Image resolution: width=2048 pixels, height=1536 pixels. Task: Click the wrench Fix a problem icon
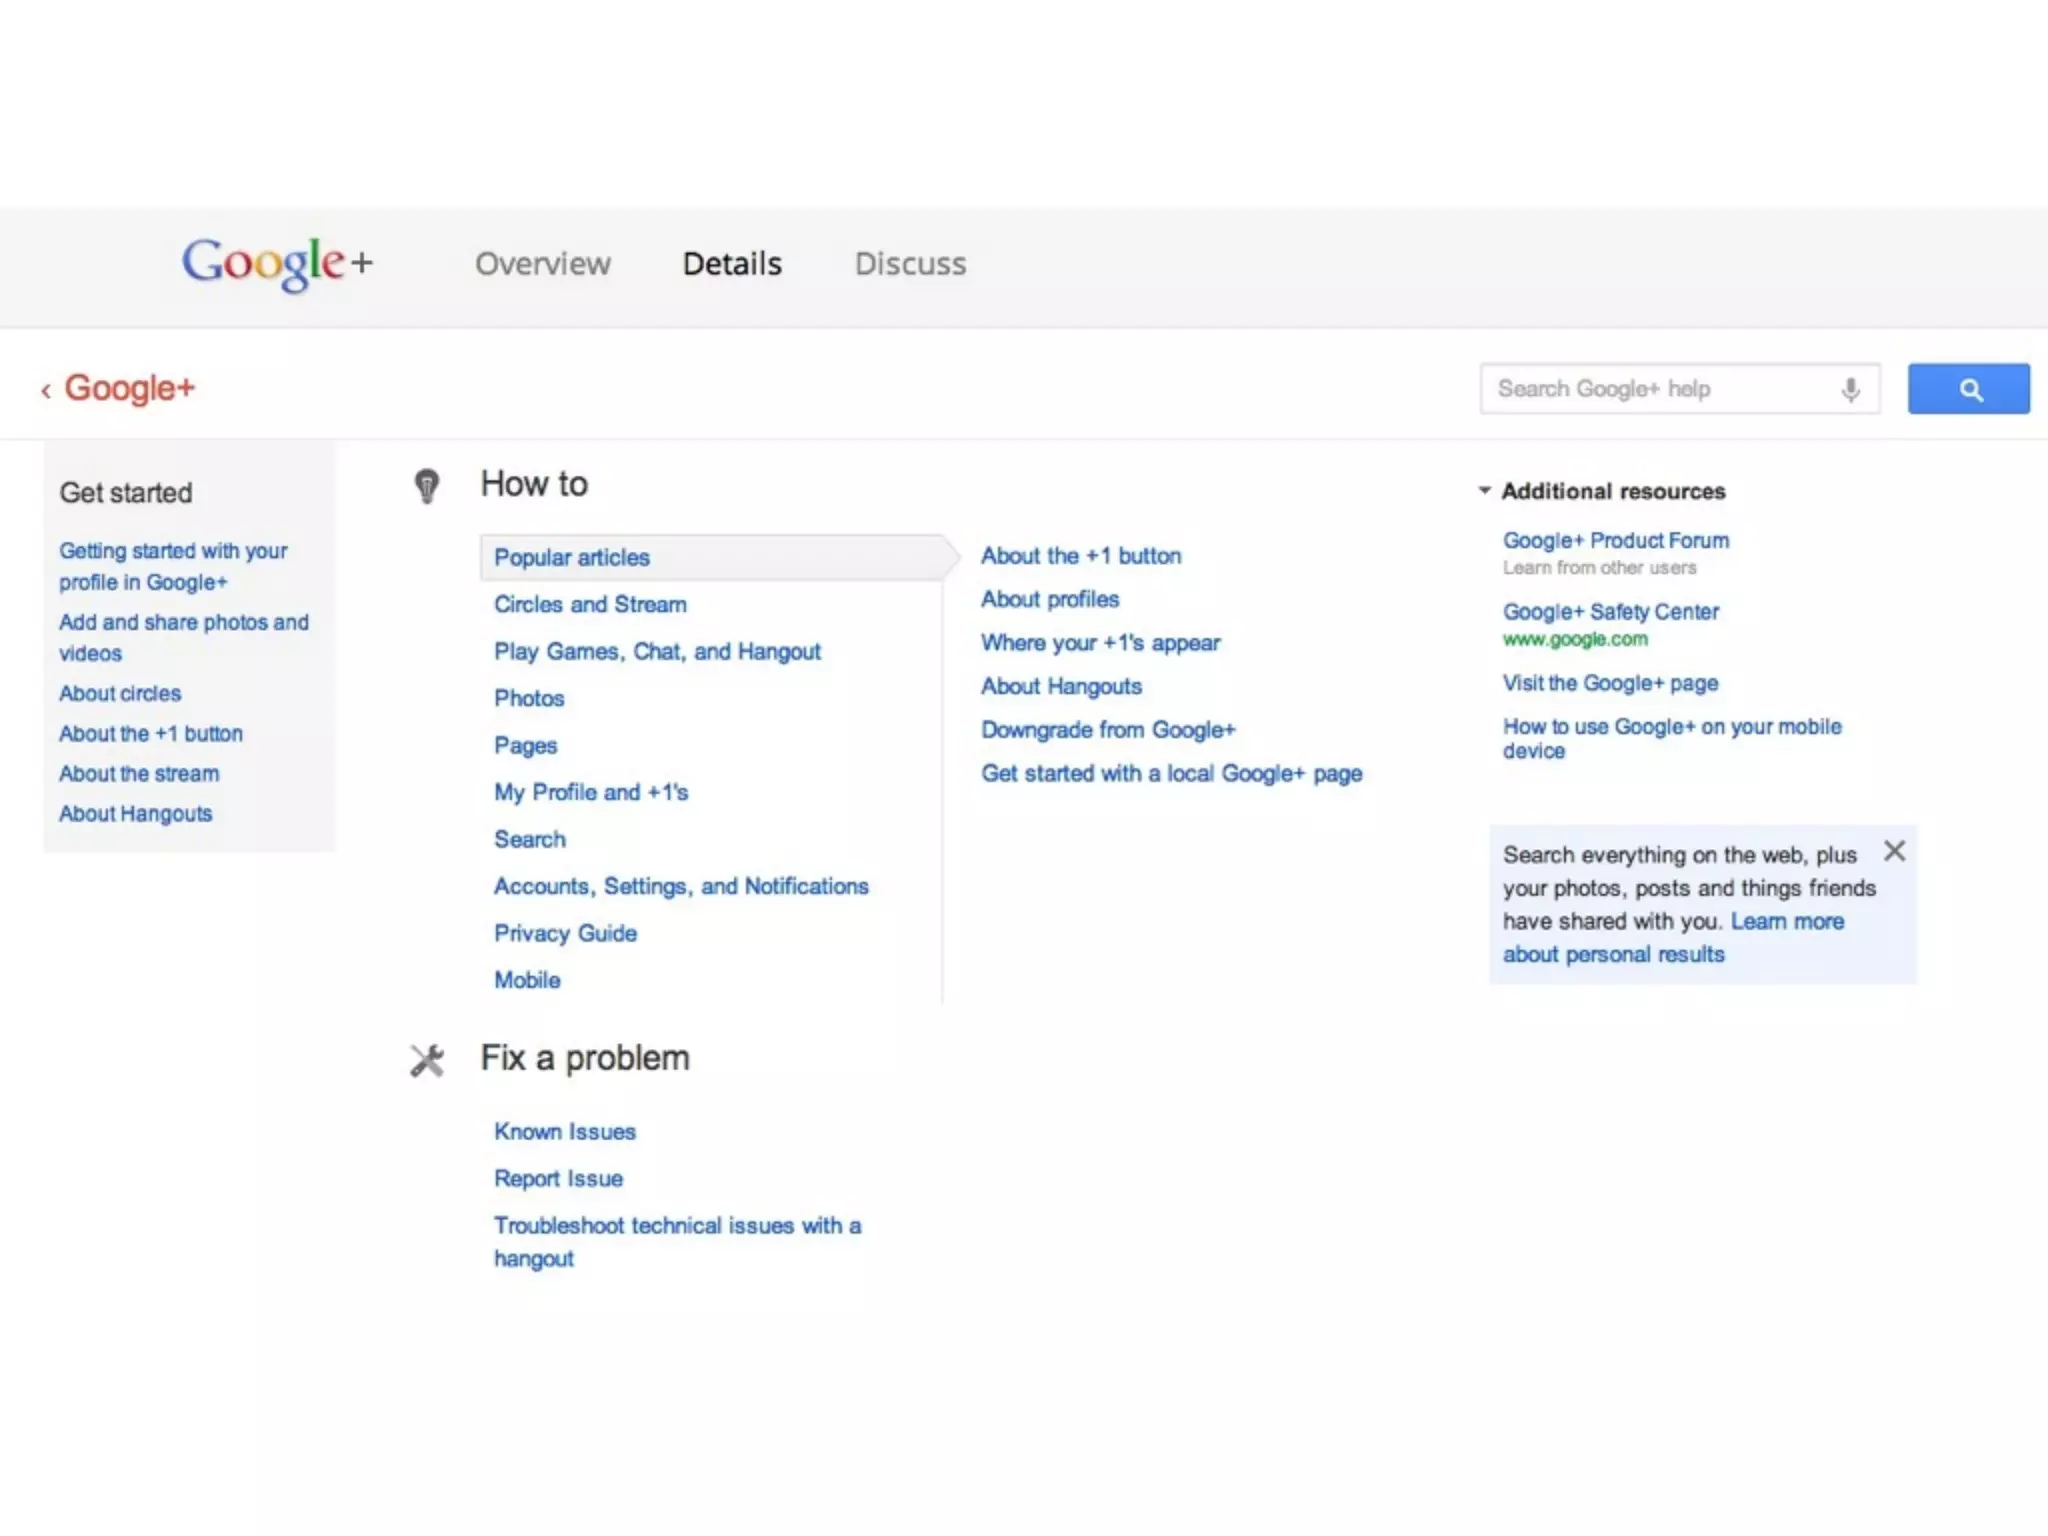(x=427, y=1060)
